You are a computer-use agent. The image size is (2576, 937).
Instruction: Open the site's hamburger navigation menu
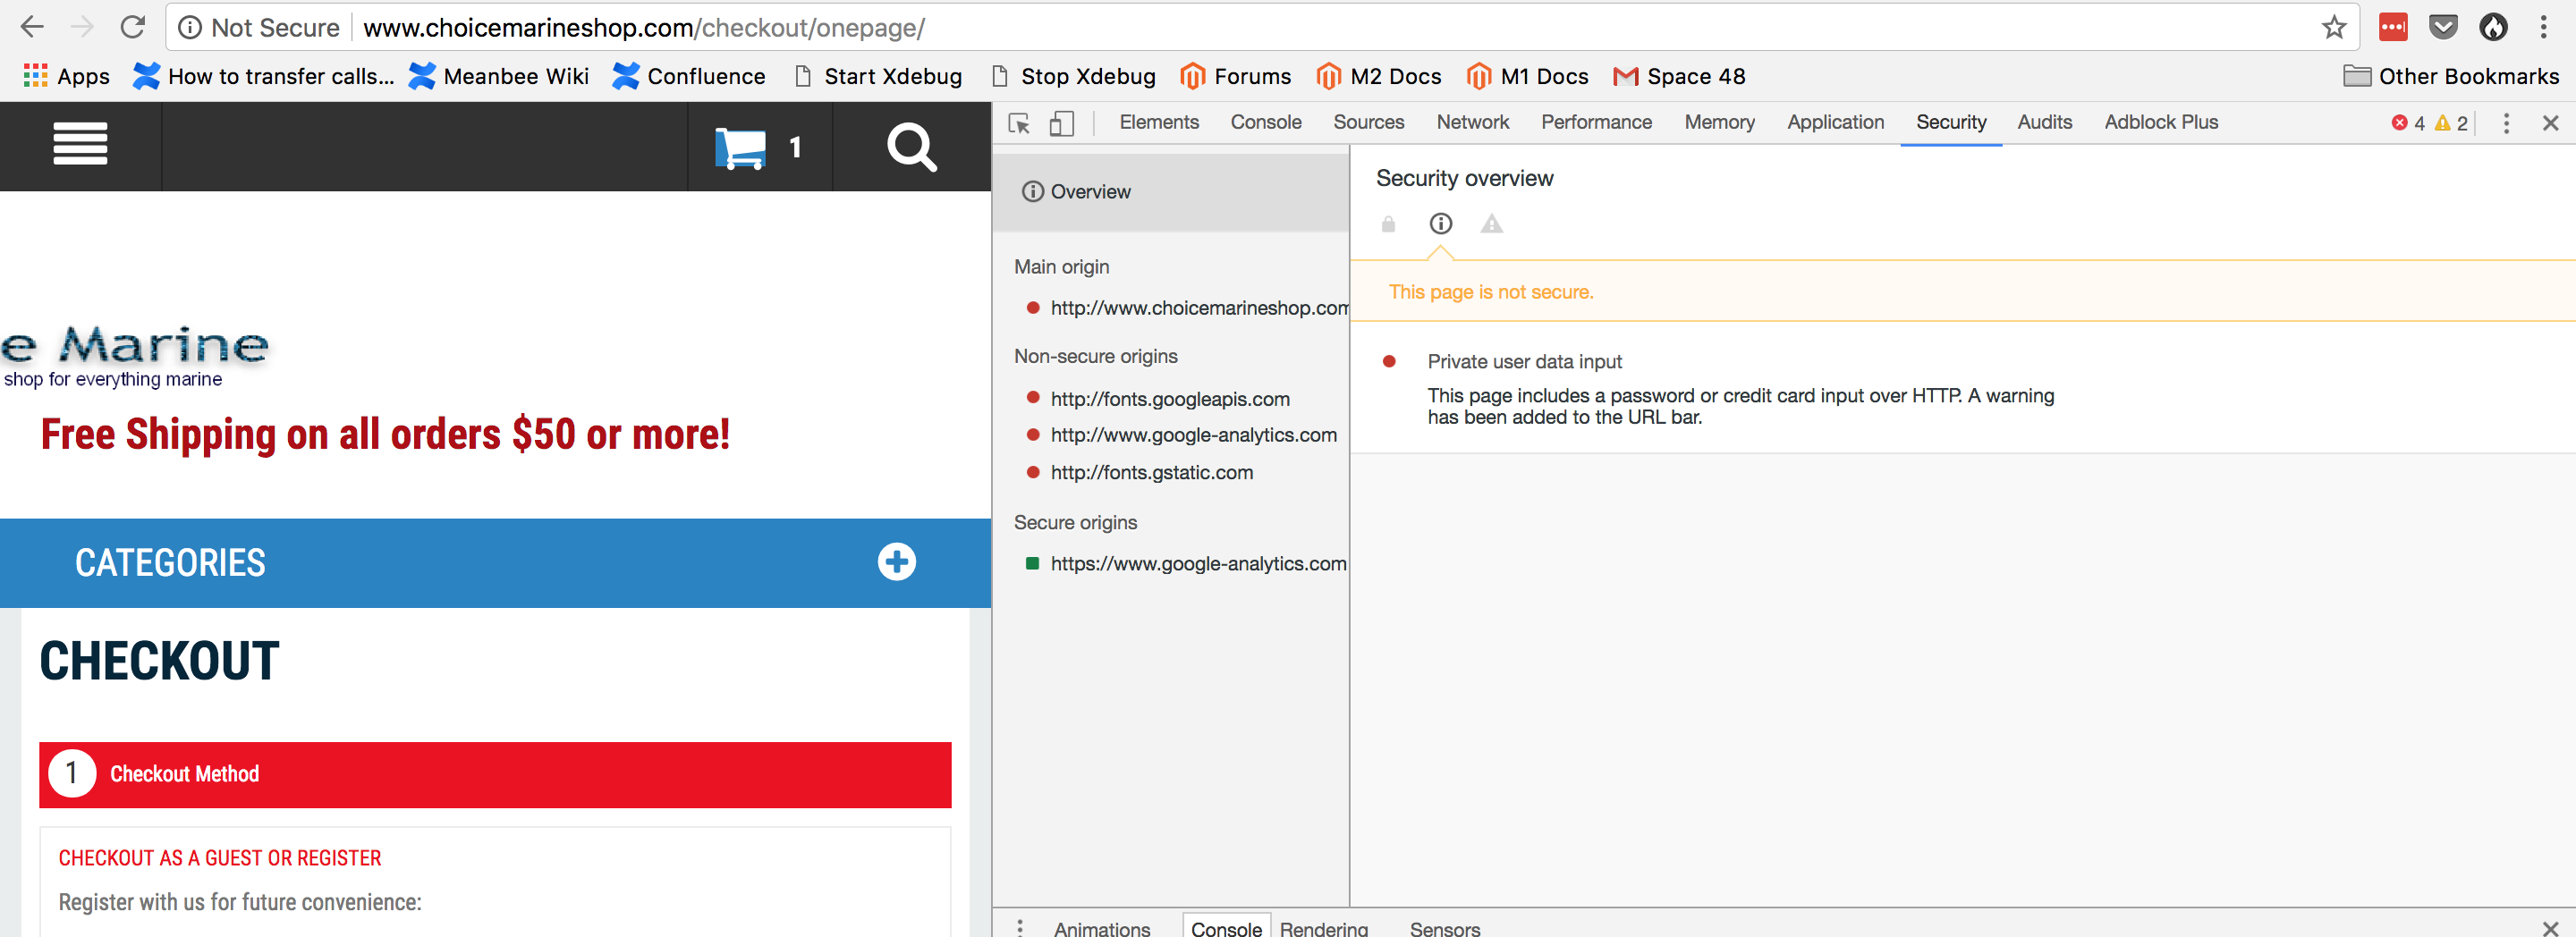[80, 145]
